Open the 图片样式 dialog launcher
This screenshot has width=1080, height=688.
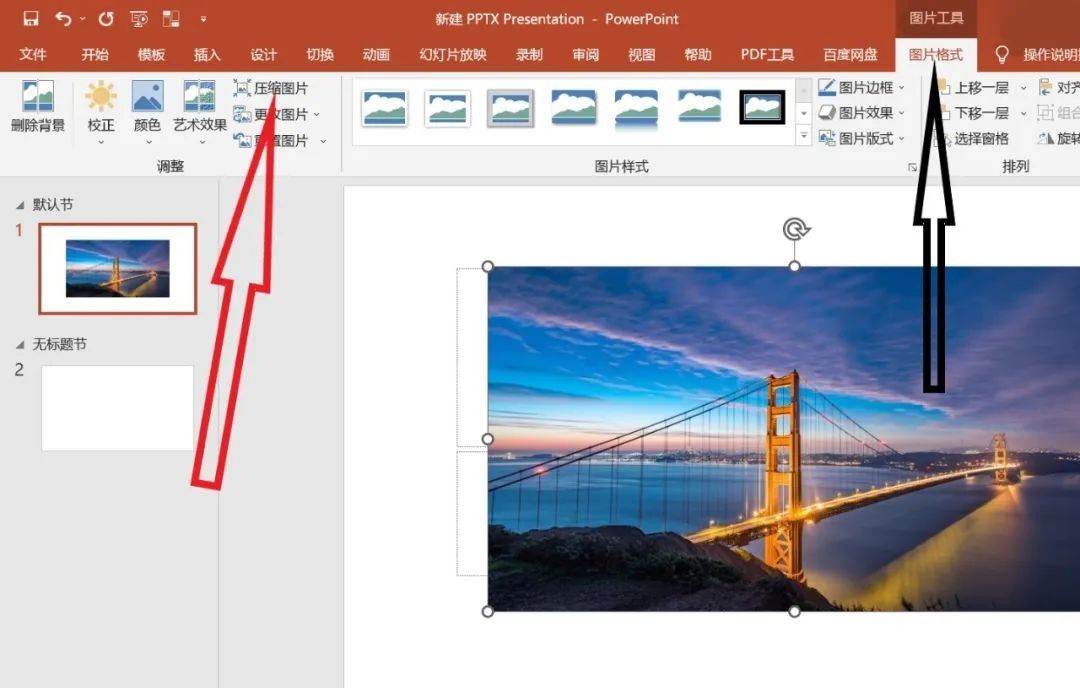coord(912,167)
